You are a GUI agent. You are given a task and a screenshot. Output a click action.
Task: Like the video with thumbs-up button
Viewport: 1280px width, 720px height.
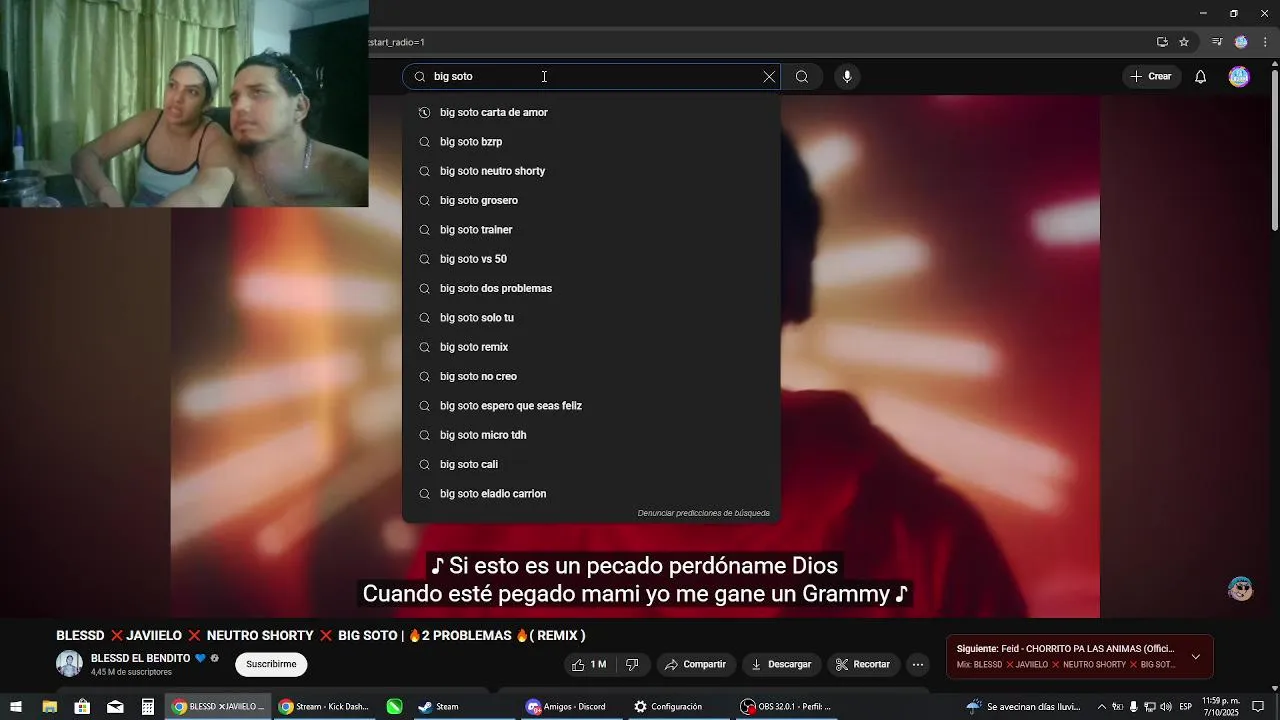tap(589, 664)
